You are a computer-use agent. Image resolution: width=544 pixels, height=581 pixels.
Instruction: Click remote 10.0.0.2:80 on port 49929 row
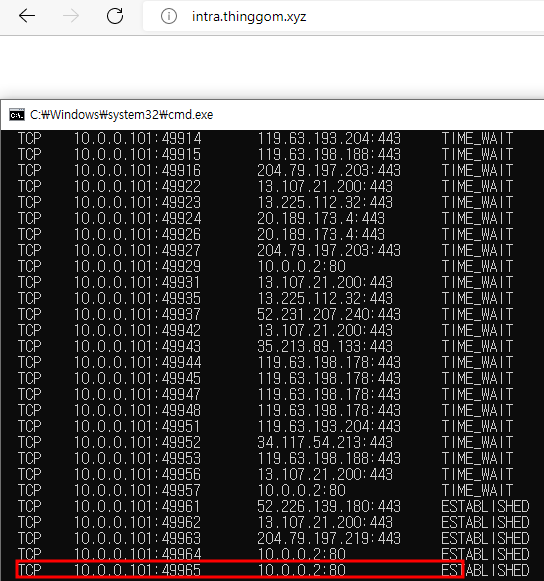pyautogui.click(x=301, y=266)
